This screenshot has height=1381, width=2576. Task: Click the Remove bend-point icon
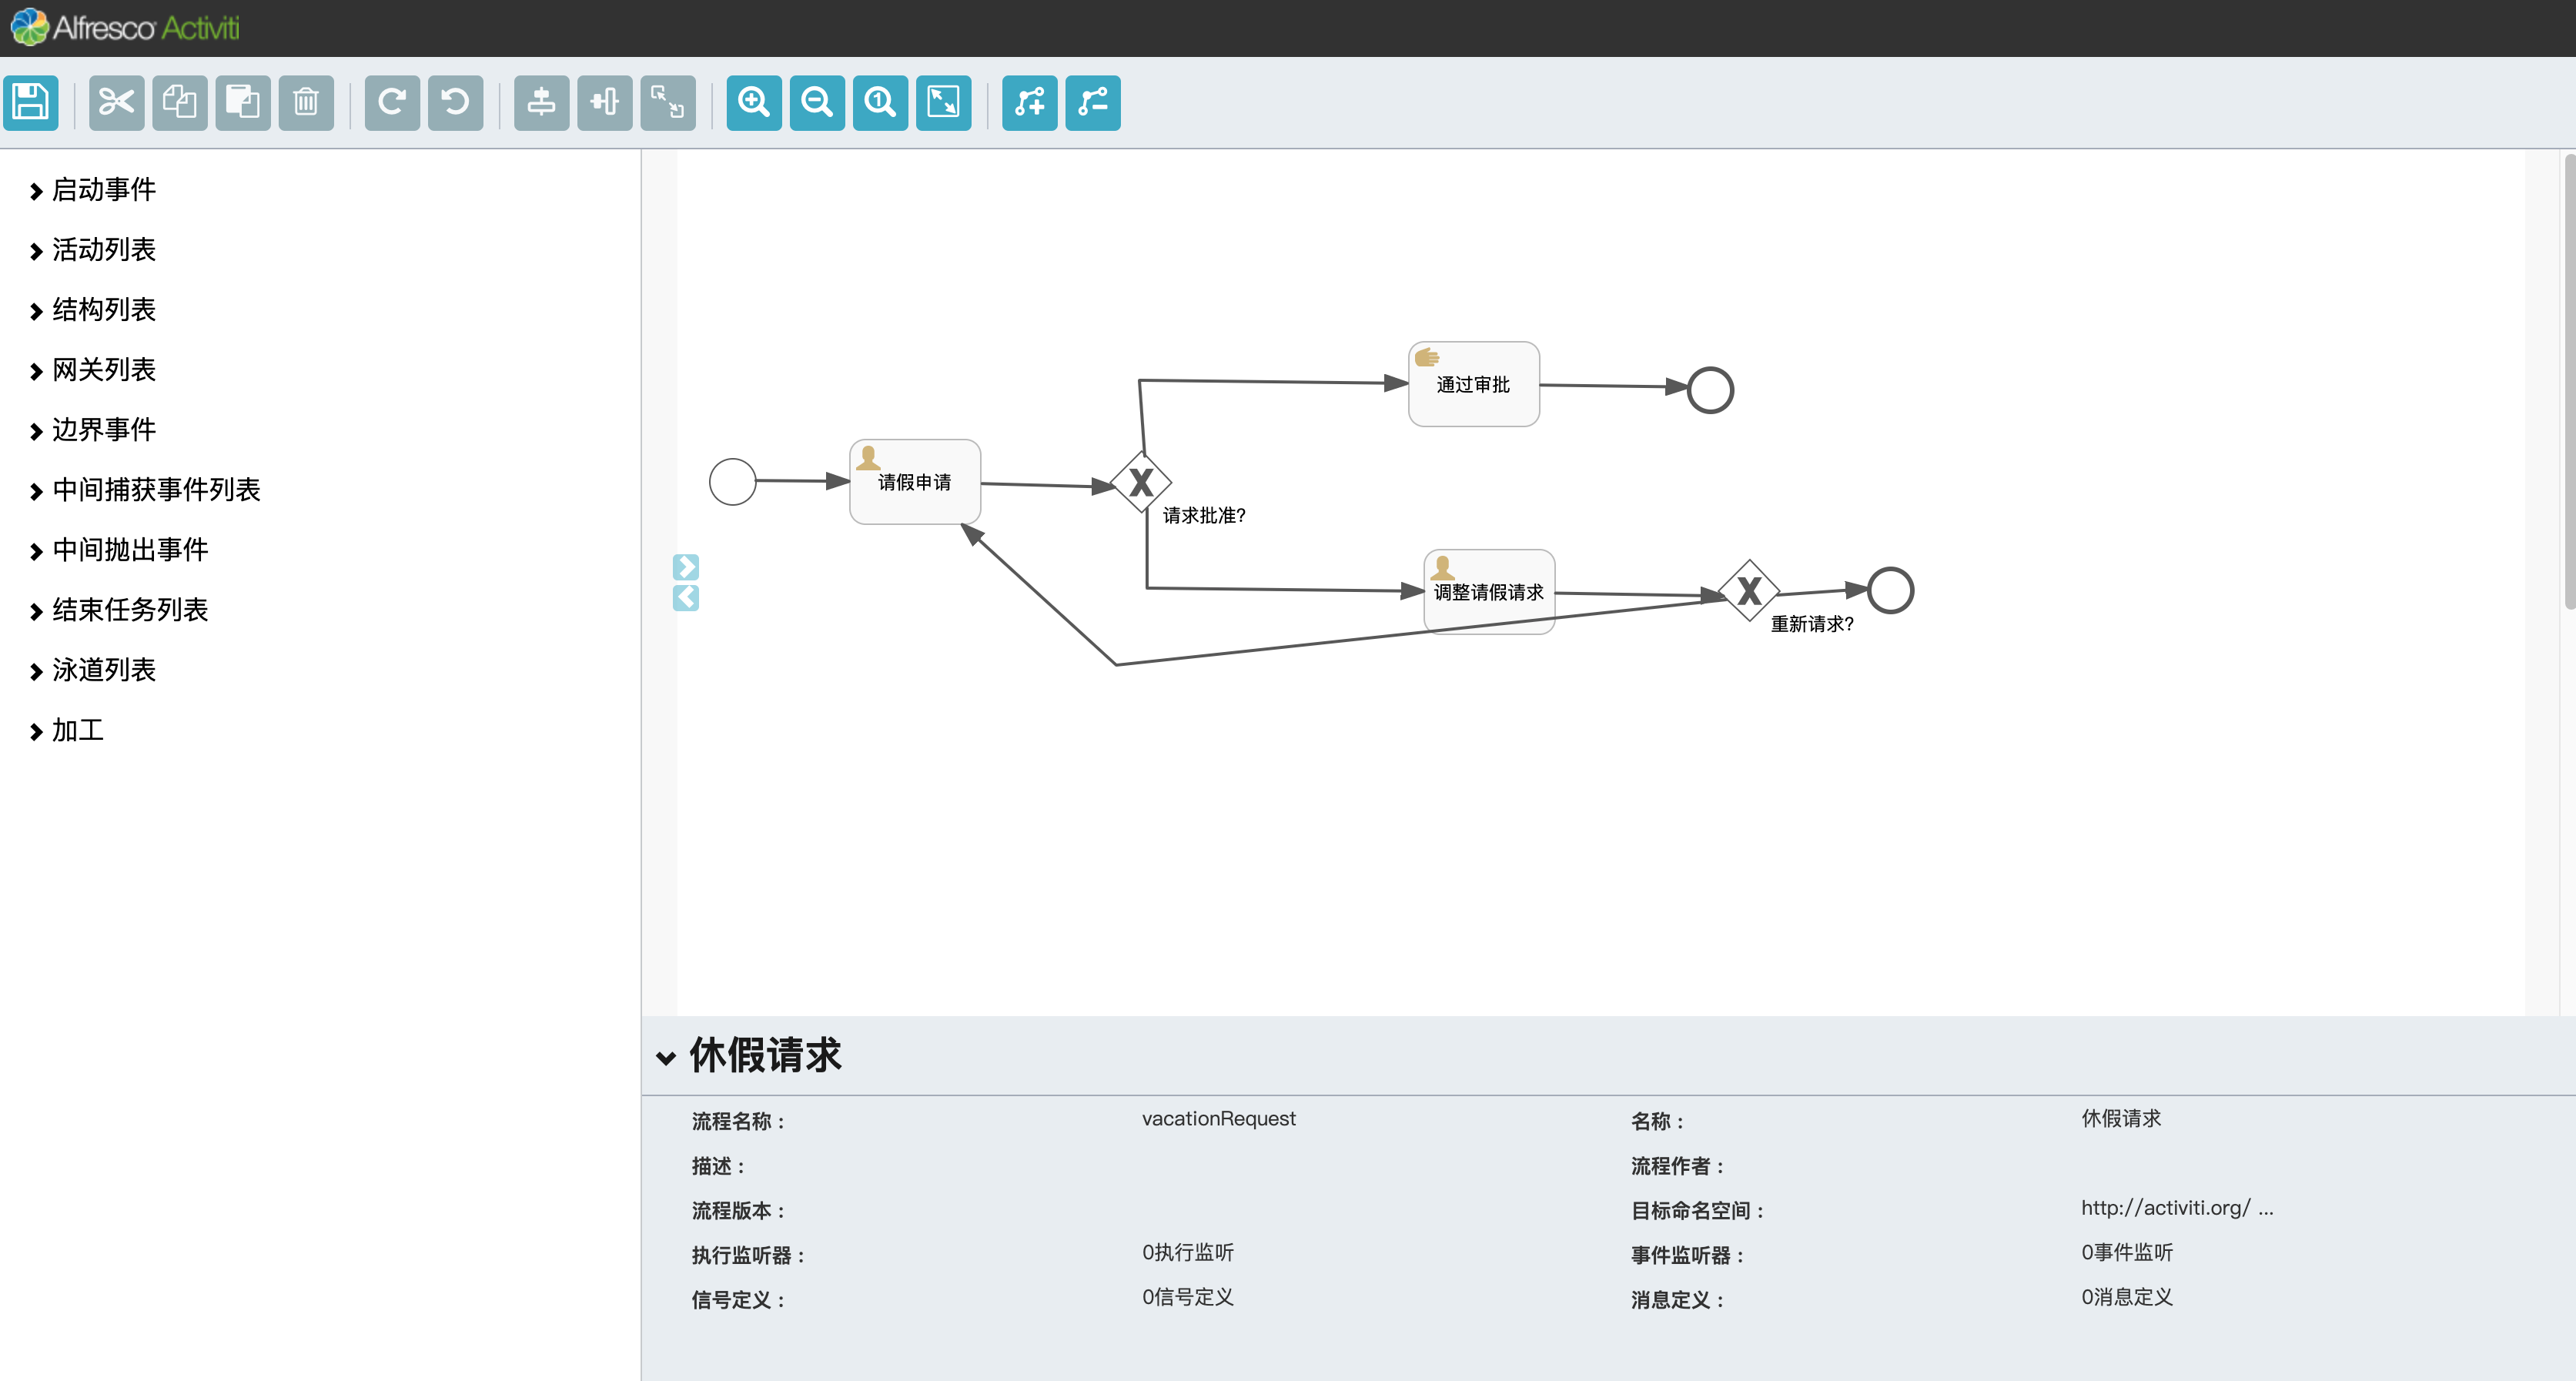1092,102
